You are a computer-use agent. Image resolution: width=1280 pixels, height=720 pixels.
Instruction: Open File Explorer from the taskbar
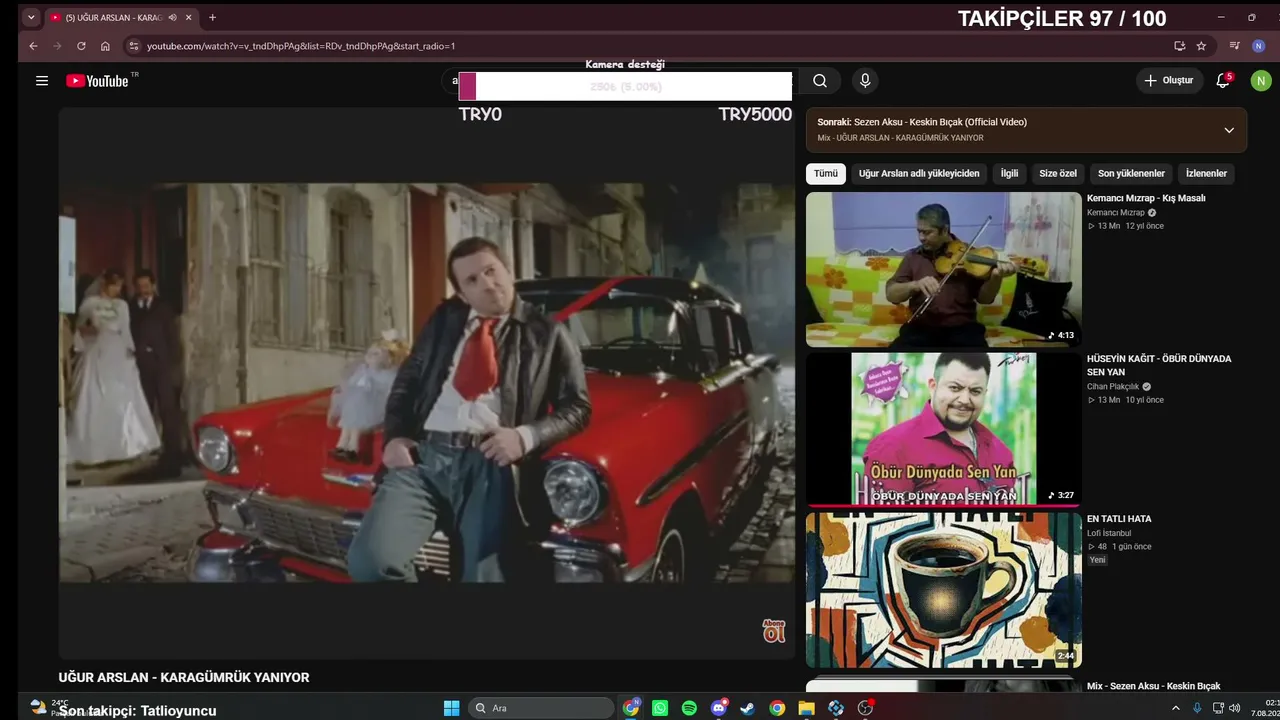[806, 708]
